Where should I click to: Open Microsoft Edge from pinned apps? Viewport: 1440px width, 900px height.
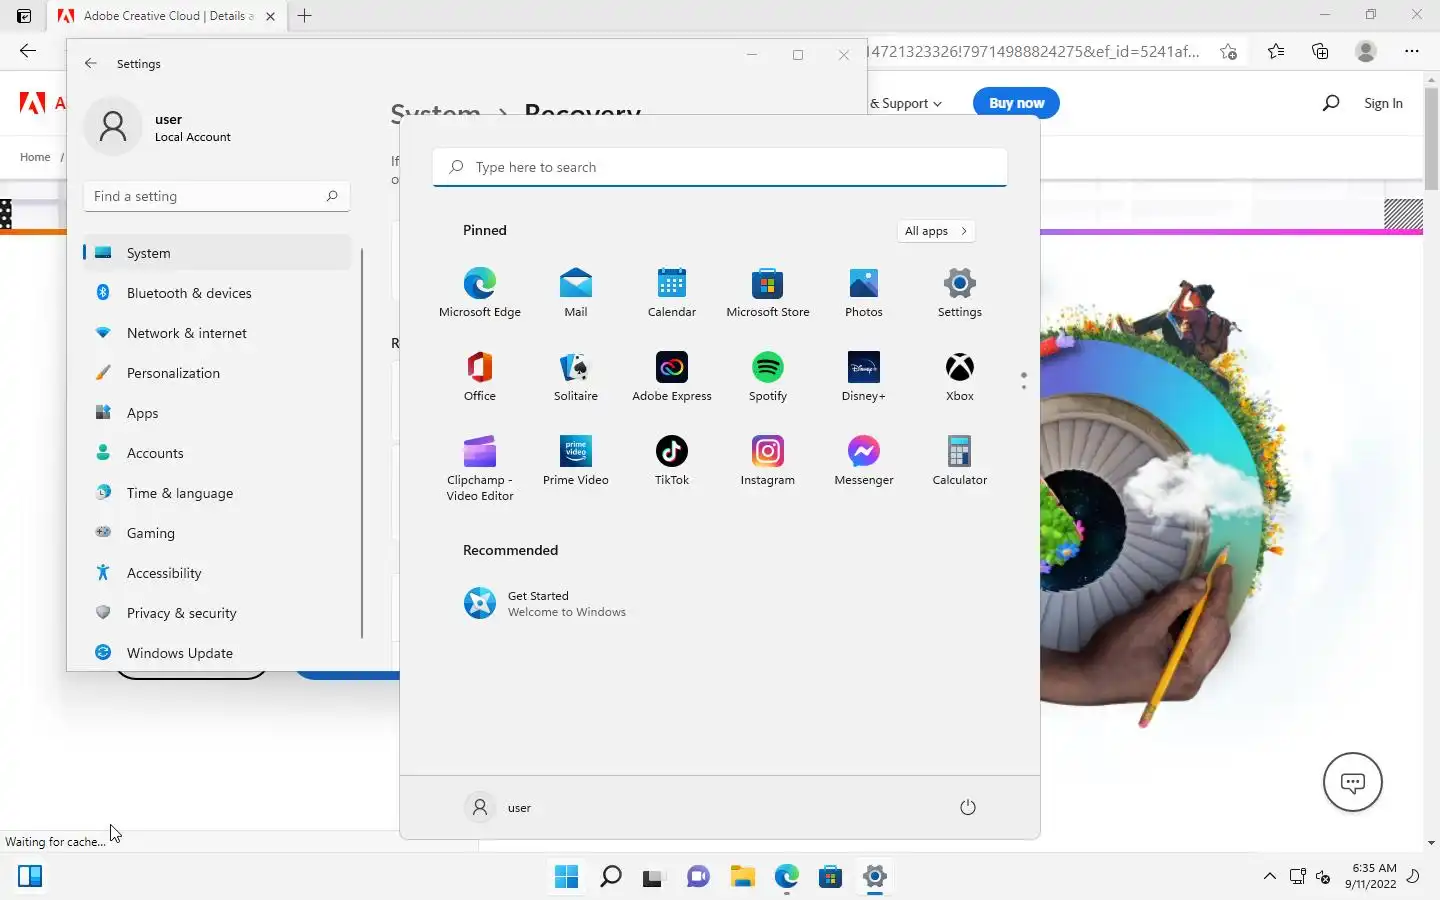[480, 292]
